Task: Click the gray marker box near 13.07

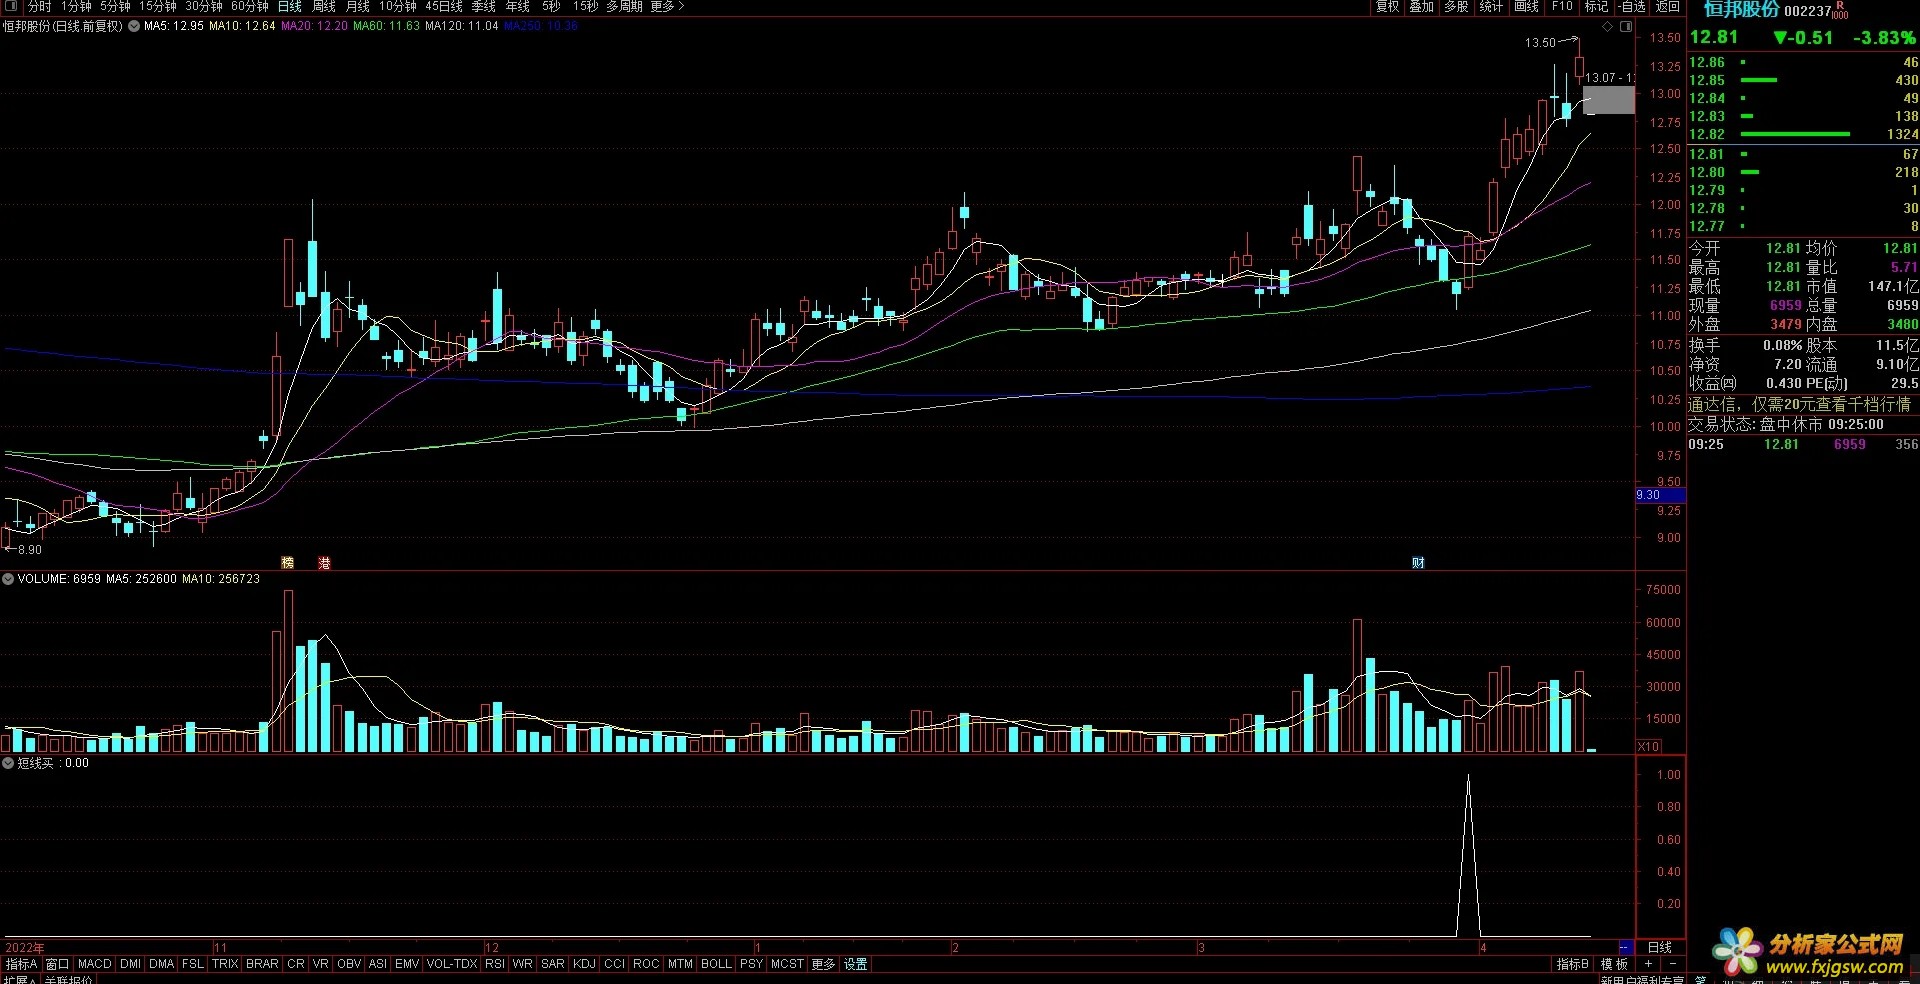Action: tap(1609, 99)
